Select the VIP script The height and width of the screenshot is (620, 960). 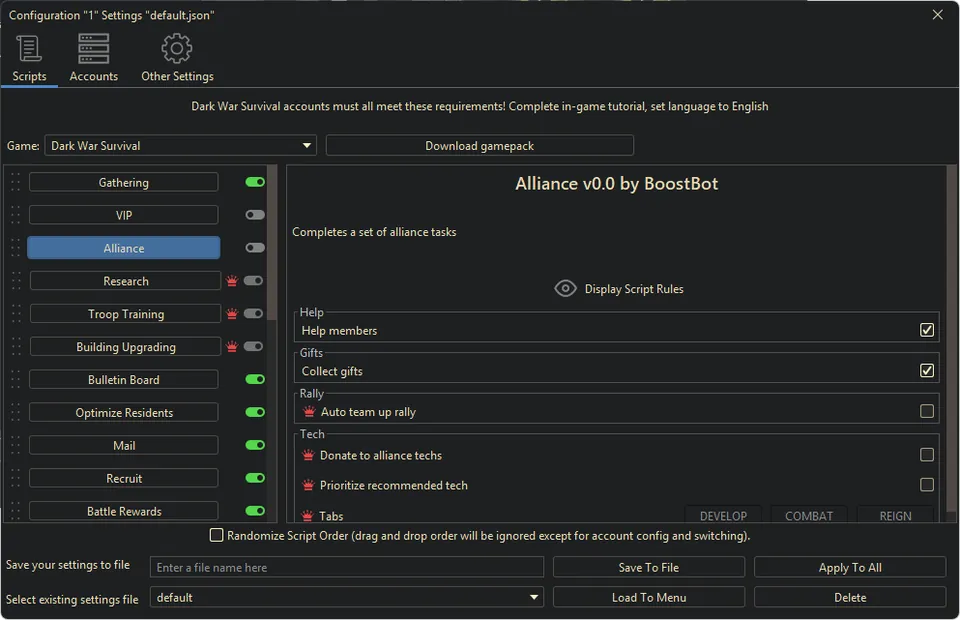pos(124,215)
